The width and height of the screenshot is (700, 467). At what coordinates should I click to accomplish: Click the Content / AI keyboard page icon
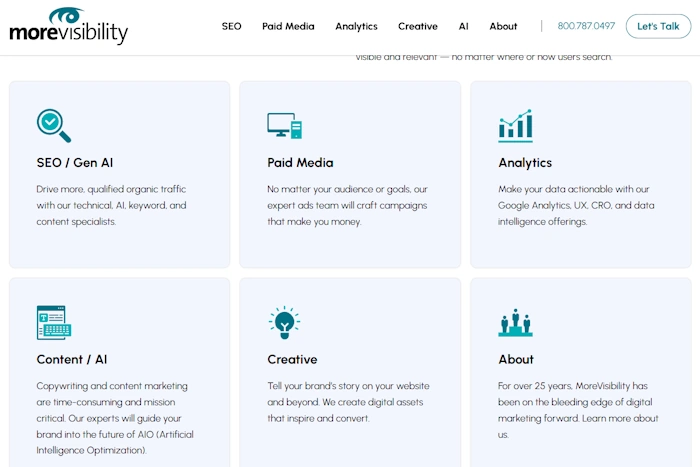click(x=54, y=322)
